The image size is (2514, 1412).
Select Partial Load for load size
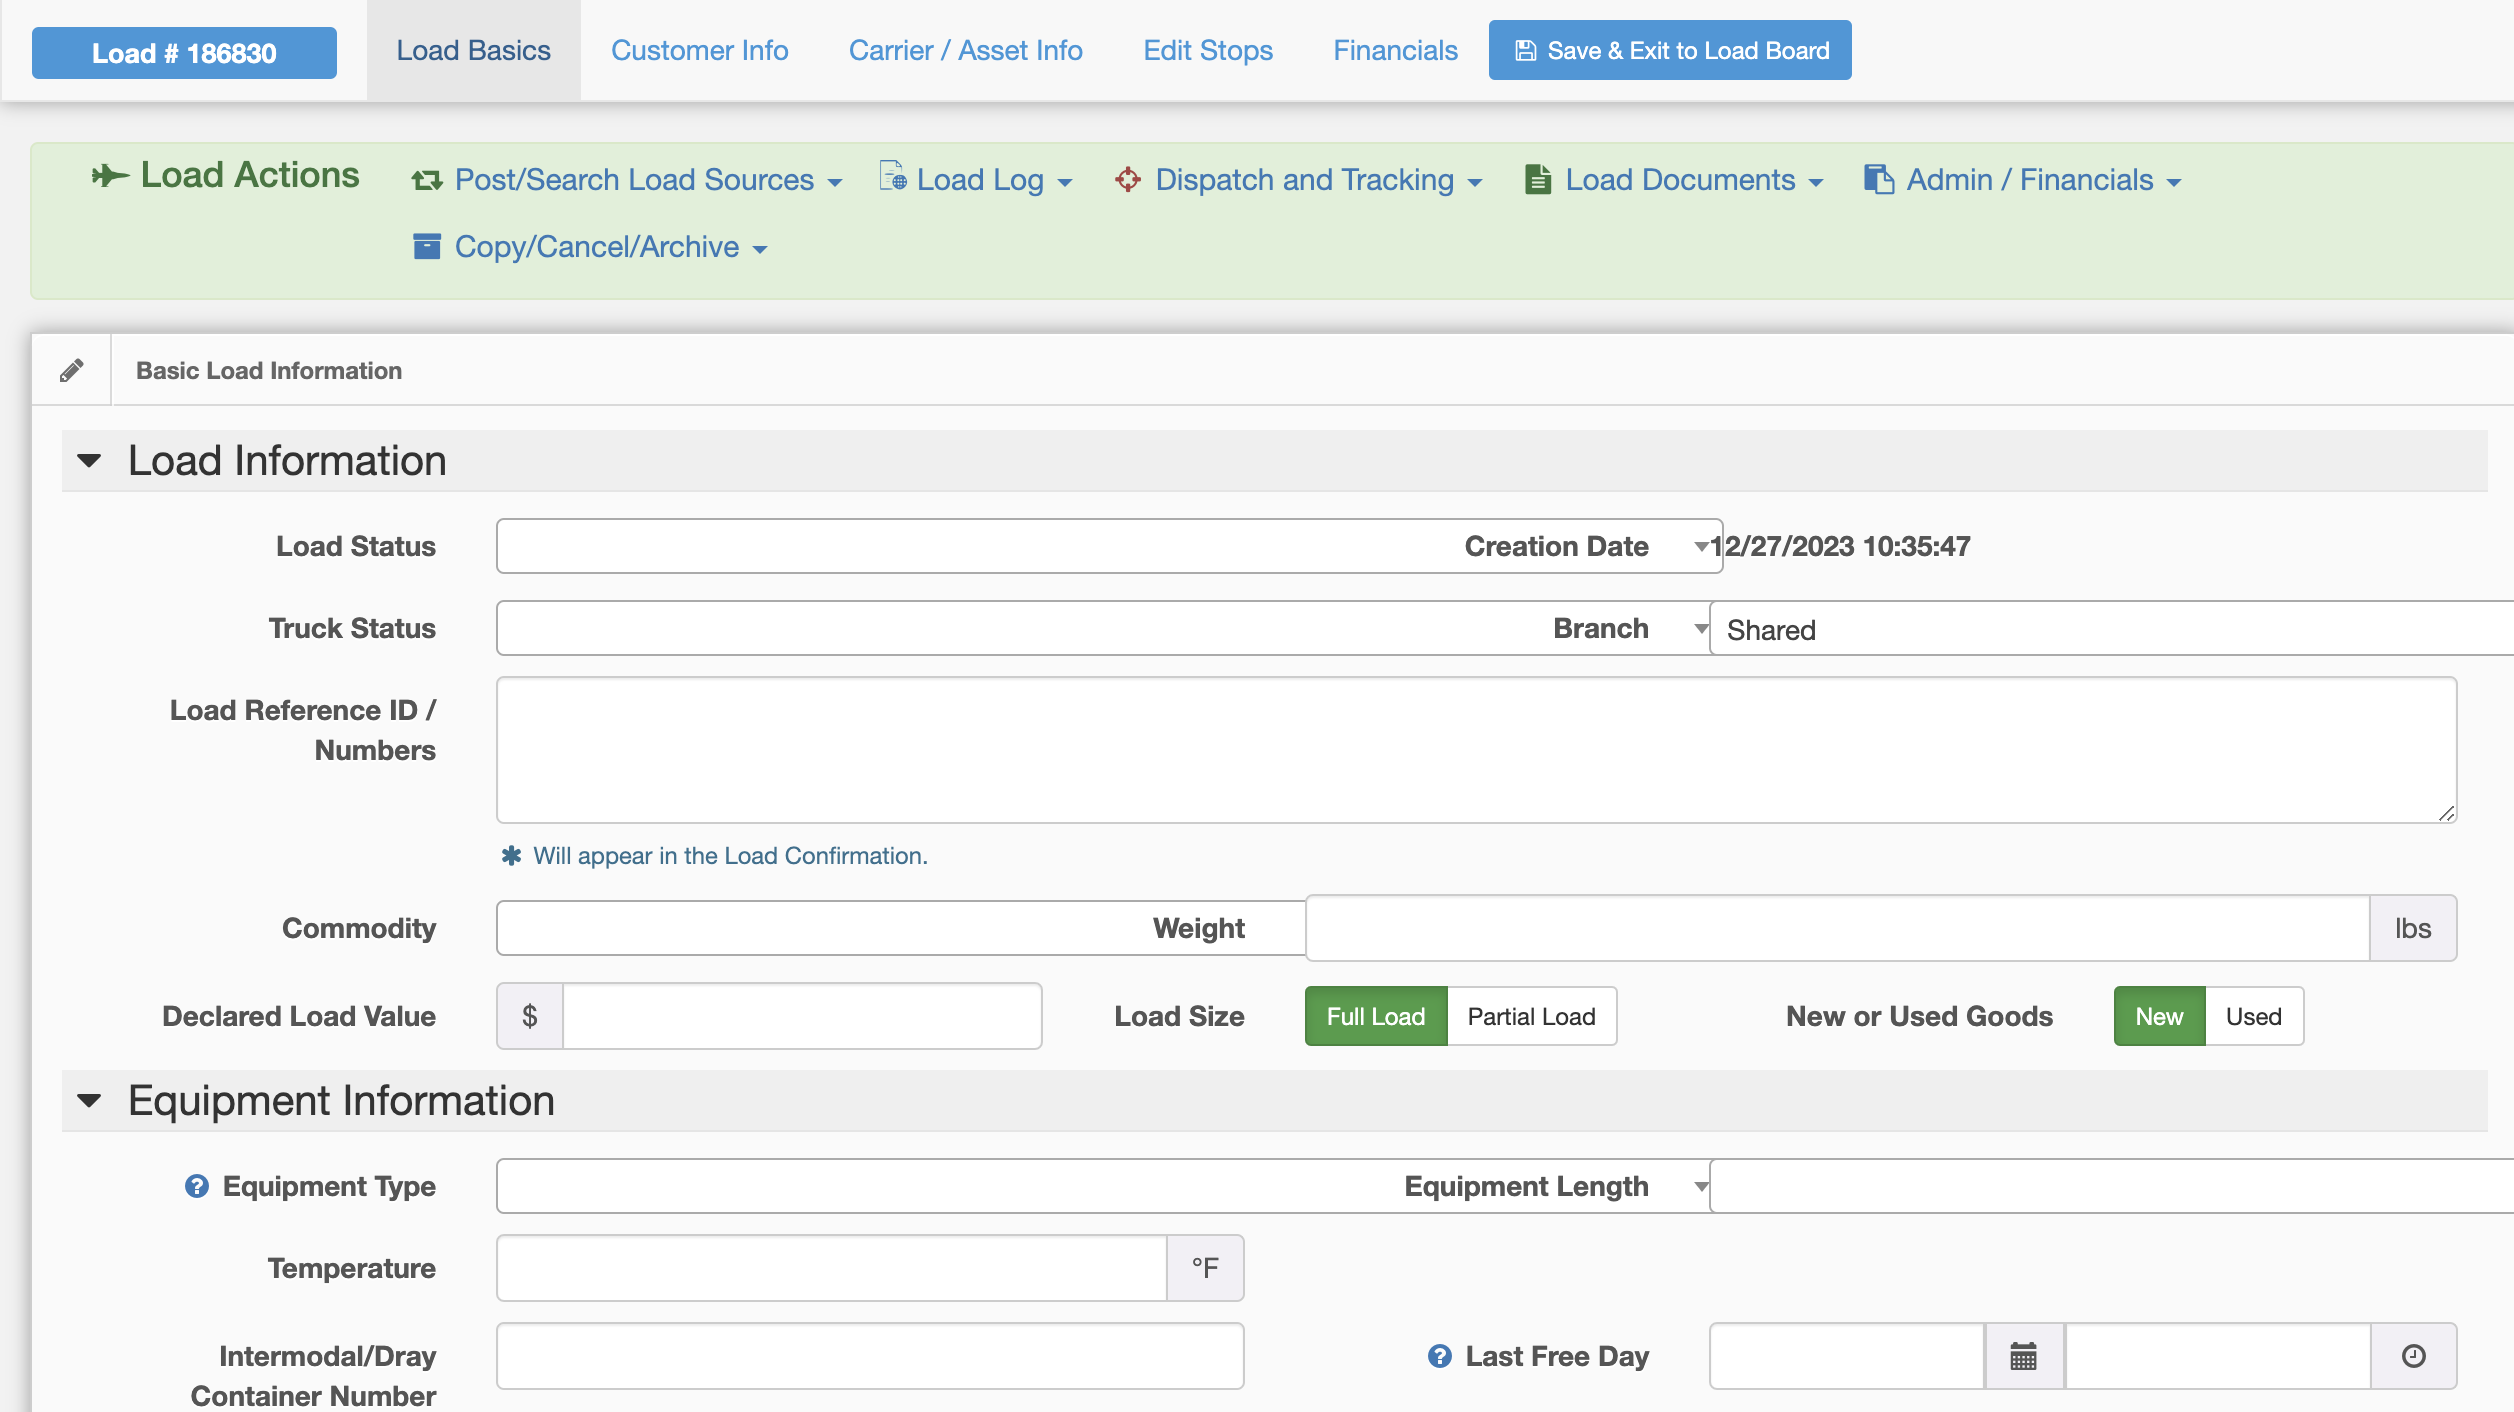click(1531, 1016)
